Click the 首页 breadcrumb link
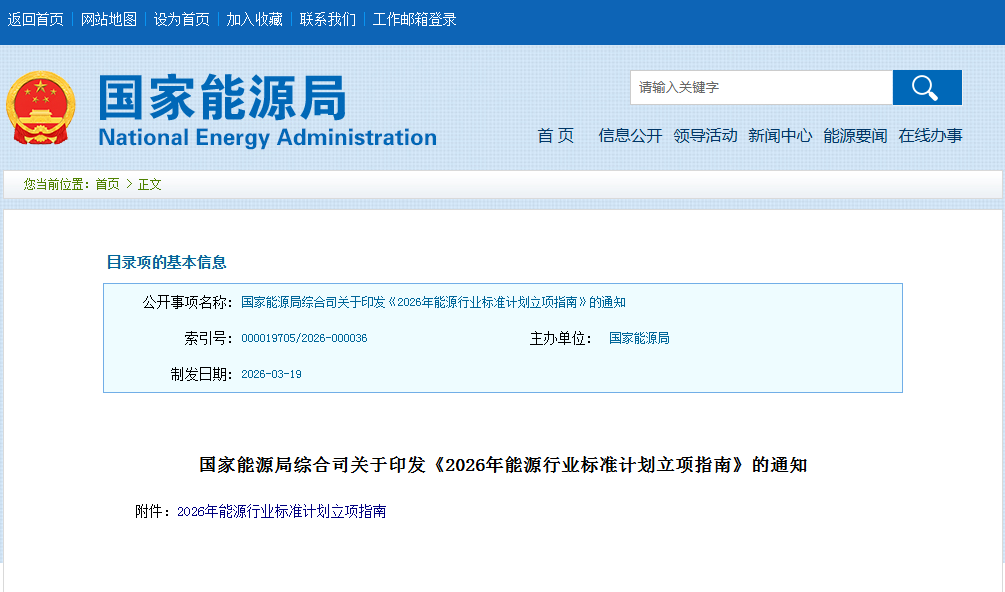1005x592 pixels. [x=107, y=184]
